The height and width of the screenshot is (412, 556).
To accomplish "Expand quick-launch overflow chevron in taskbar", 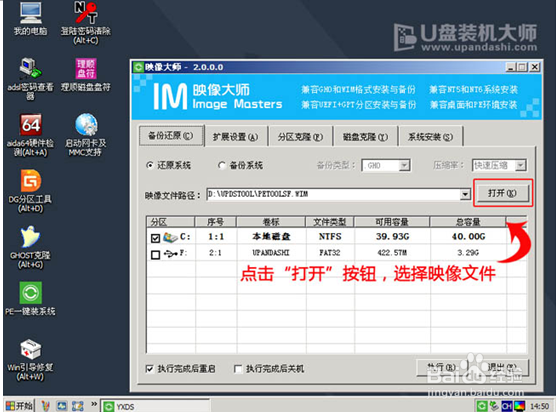I will pyautogui.click(x=94, y=404).
